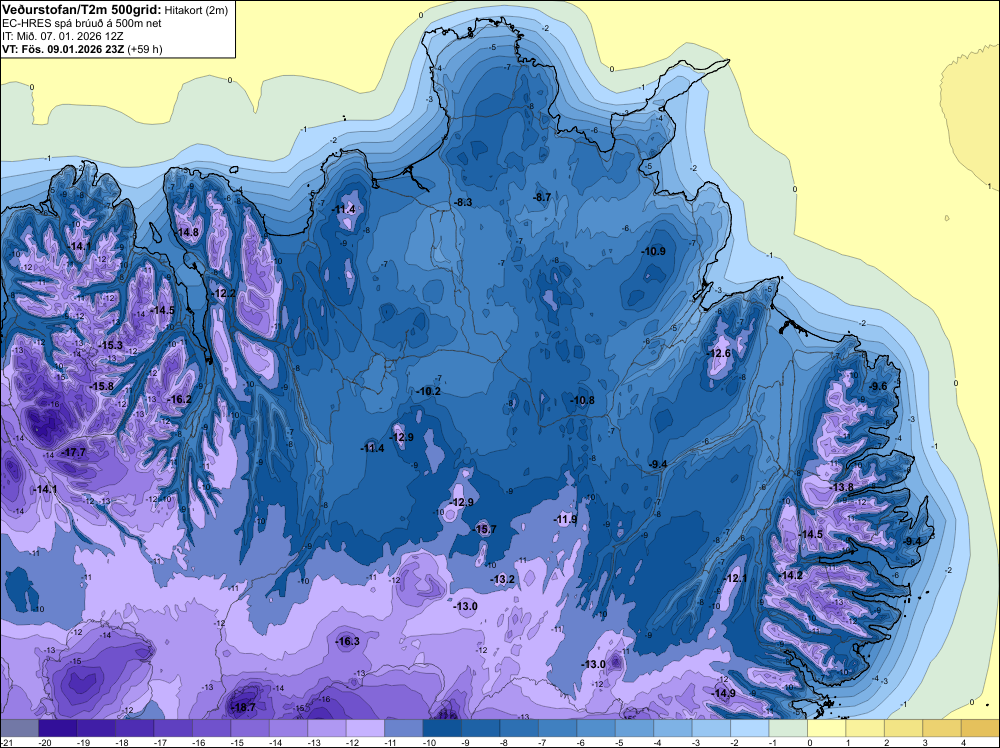The height and width of the screenshot is (748, 1000).
Task: Click the slate gray-blue legend swatch above -21
Action: click(x=19, y=728)
